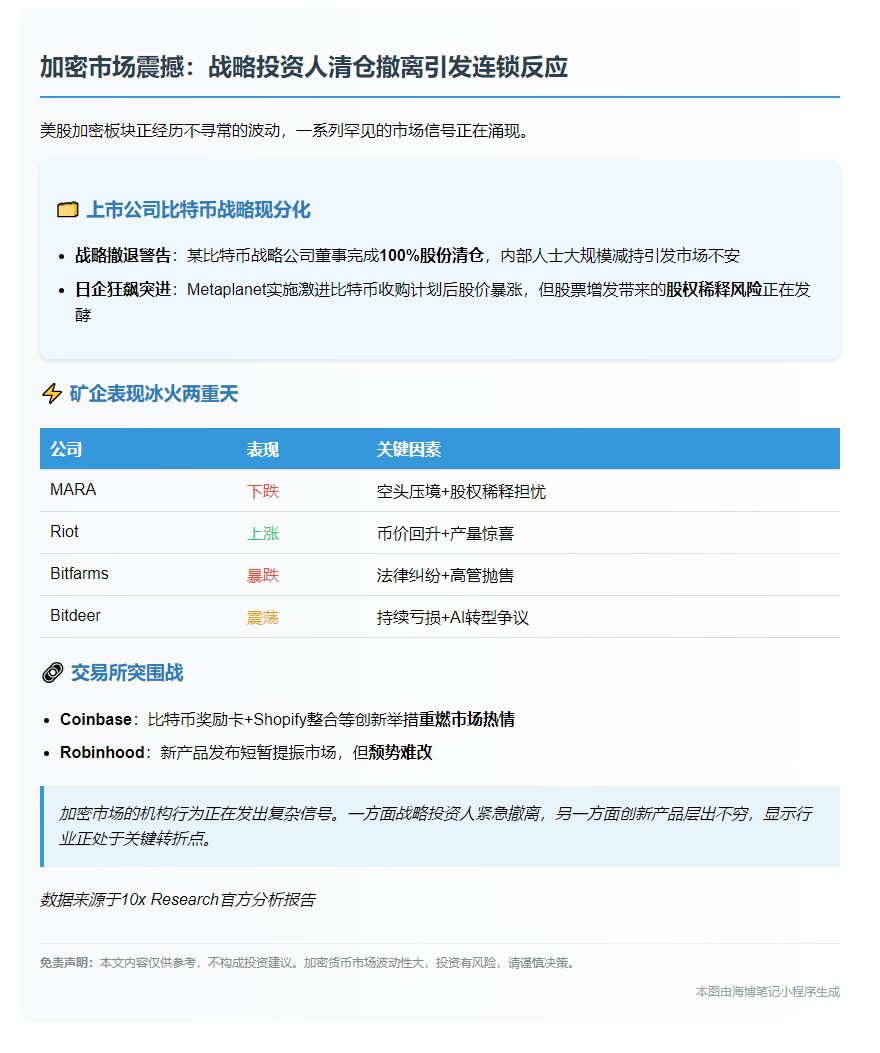Click the folder emoji icon beside 上市公司比特币战略现分化
Viewport: 880px width, 1053px height.
(67, 210)
